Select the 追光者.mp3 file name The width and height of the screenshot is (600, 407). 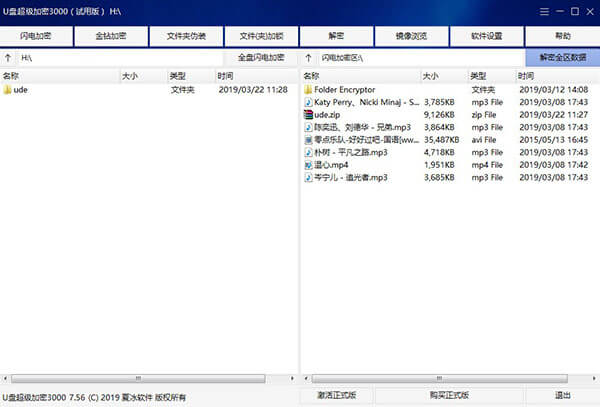tap(351, 177)
